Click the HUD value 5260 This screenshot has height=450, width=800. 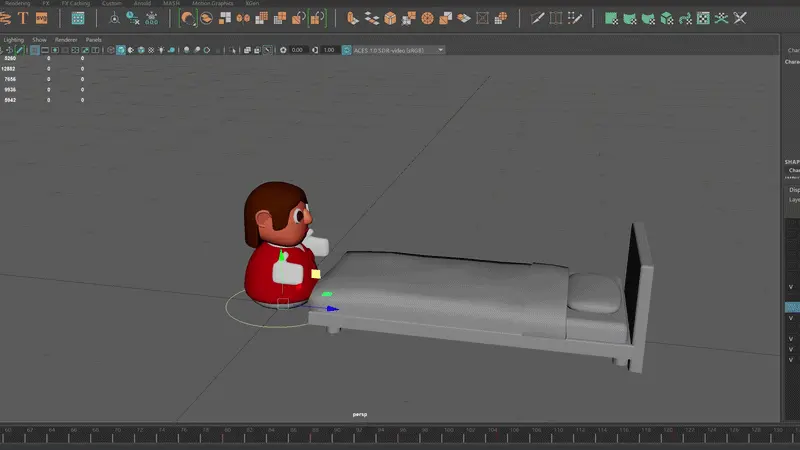[x=10, y=58]
